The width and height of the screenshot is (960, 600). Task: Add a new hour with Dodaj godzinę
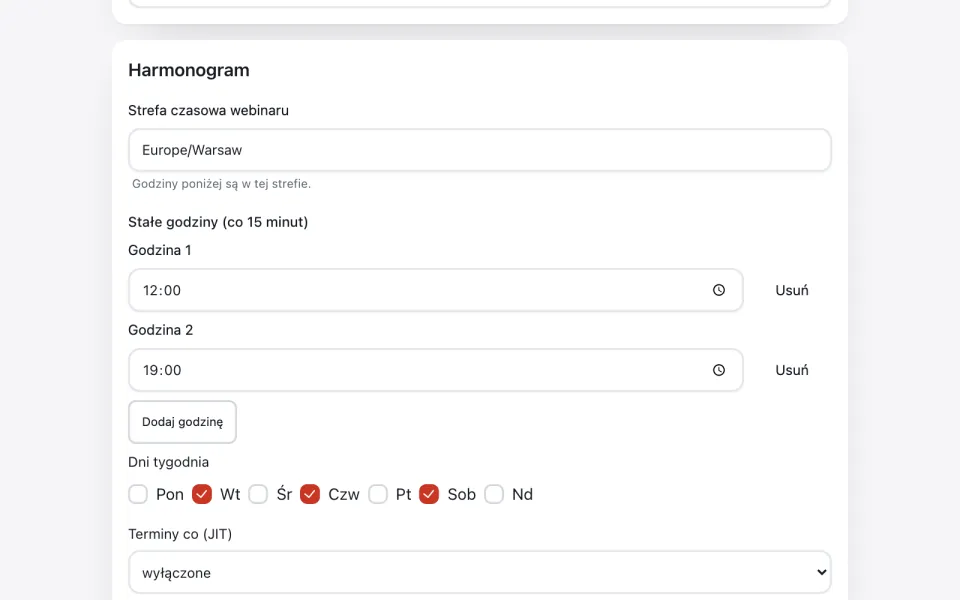(x=182, y=422)
